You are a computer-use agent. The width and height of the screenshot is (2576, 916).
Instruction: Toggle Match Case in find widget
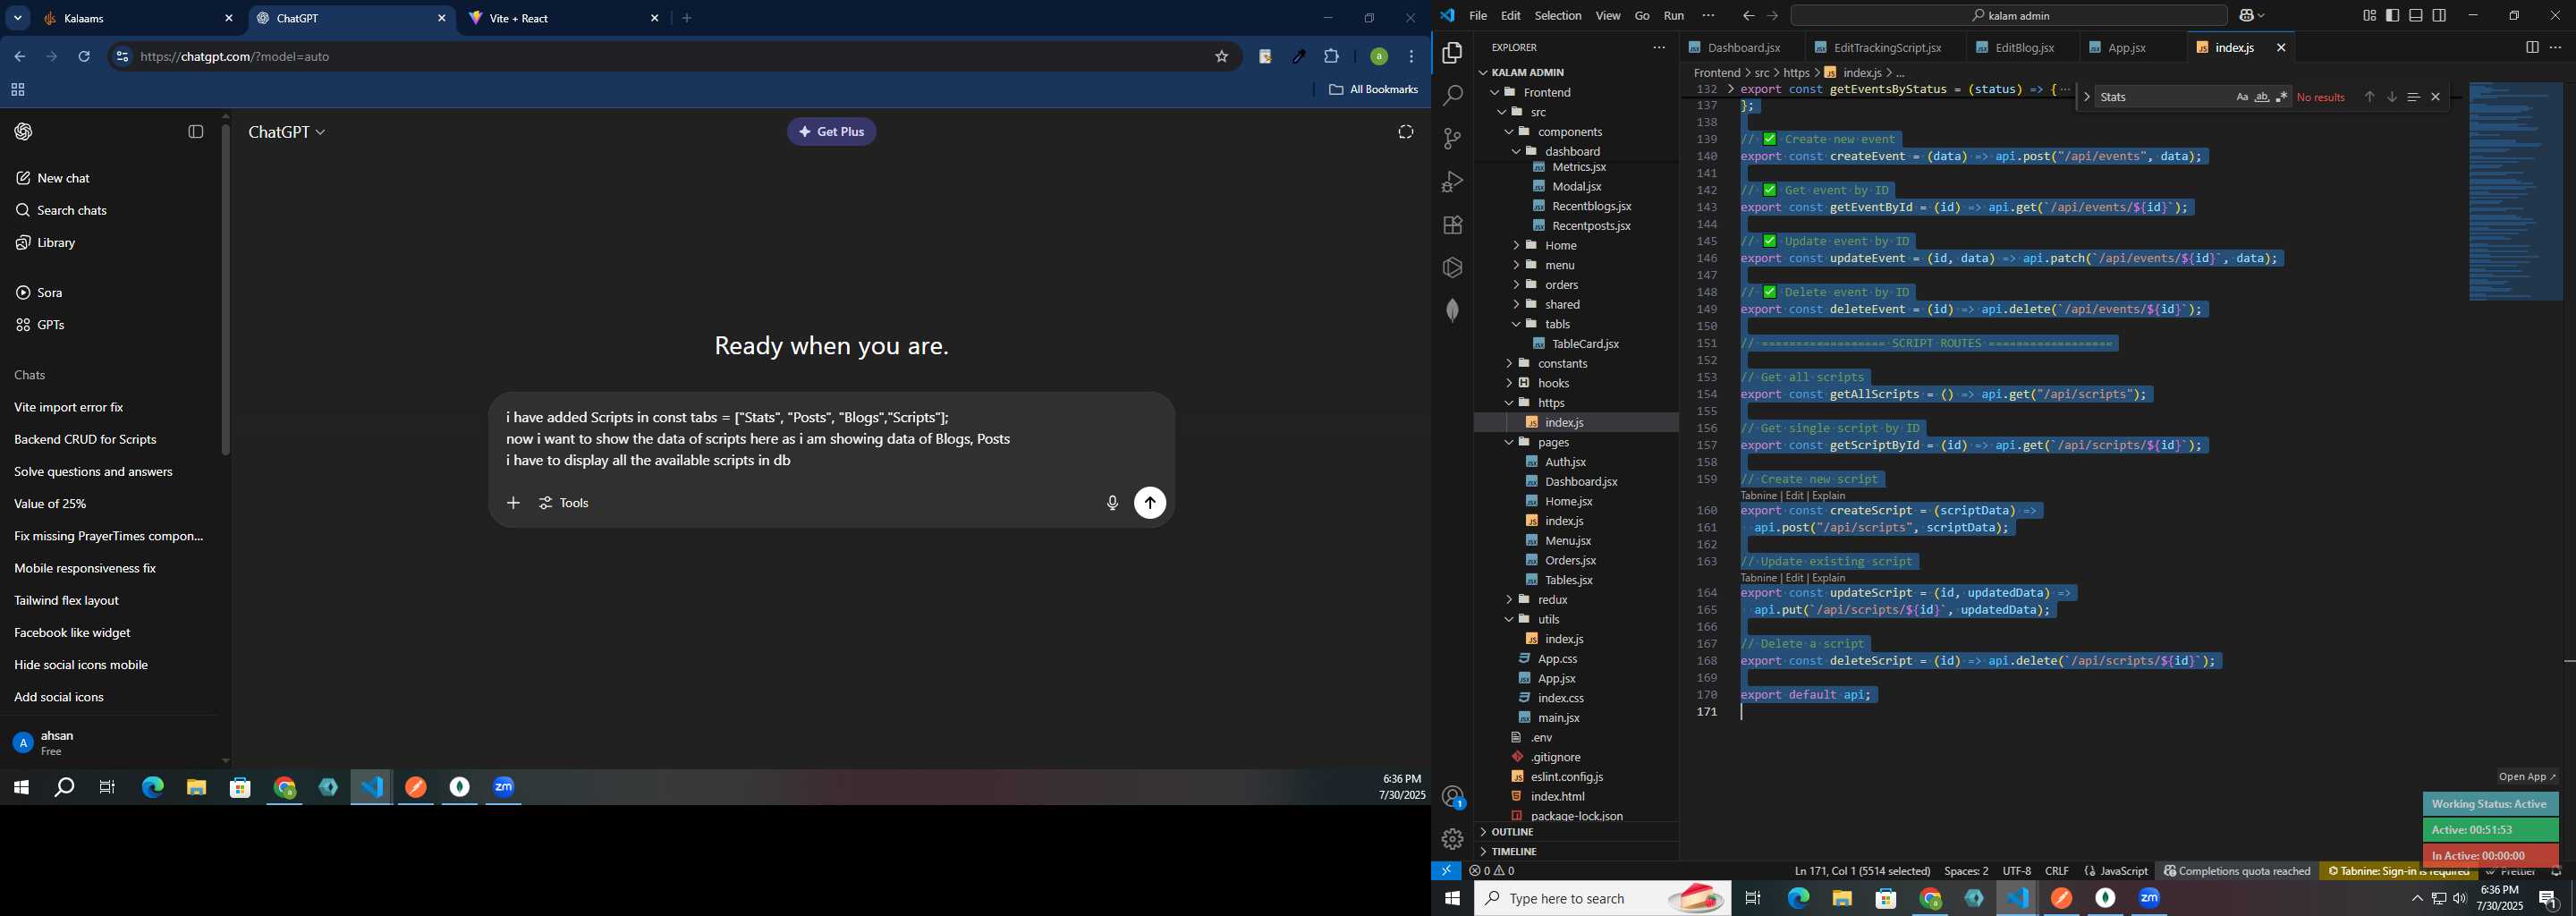click(x=2241, y=97)
